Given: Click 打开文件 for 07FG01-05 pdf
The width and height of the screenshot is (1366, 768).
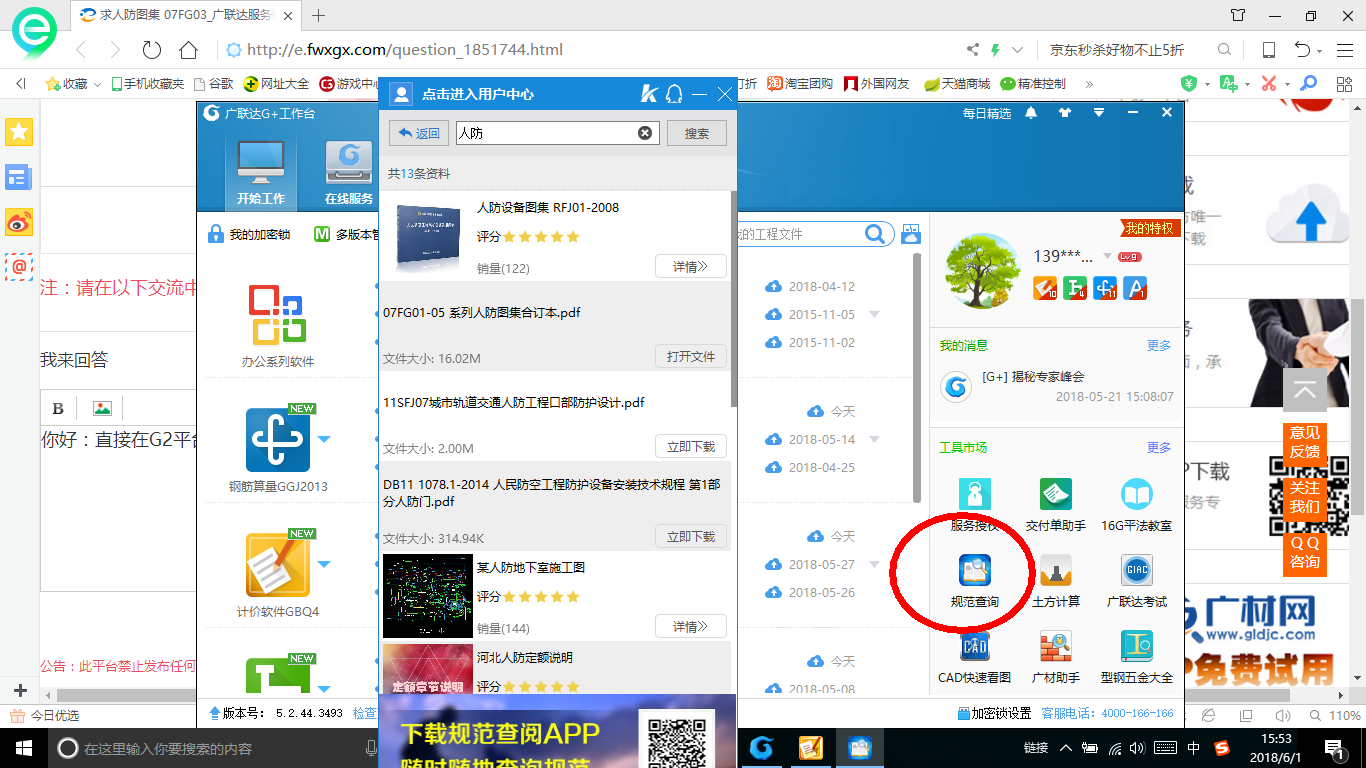Looking at the screenshot, I should (691, 357).
